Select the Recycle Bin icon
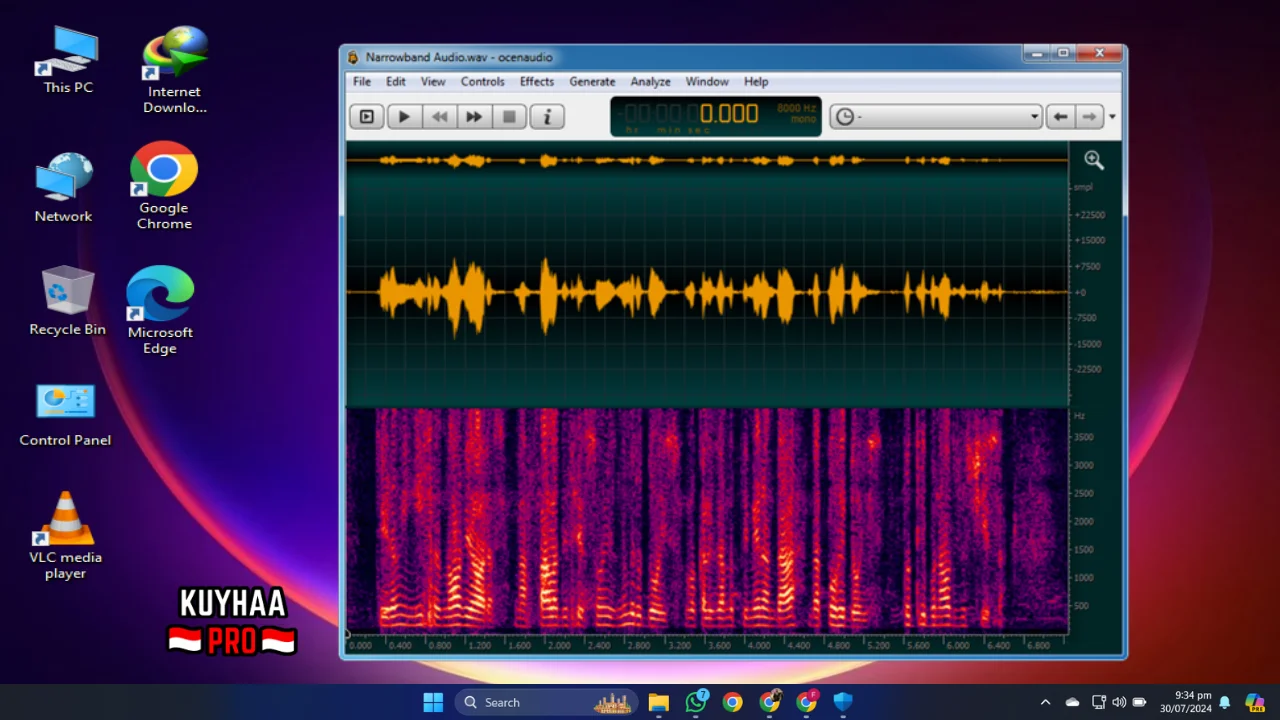Image resolution: width=1280 pixels, height=720 pixels. click(67, 300)
